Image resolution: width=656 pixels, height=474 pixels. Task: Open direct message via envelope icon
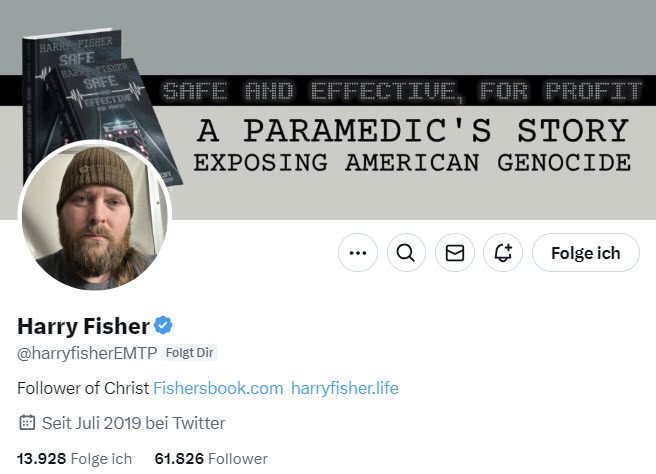[455, 253]
